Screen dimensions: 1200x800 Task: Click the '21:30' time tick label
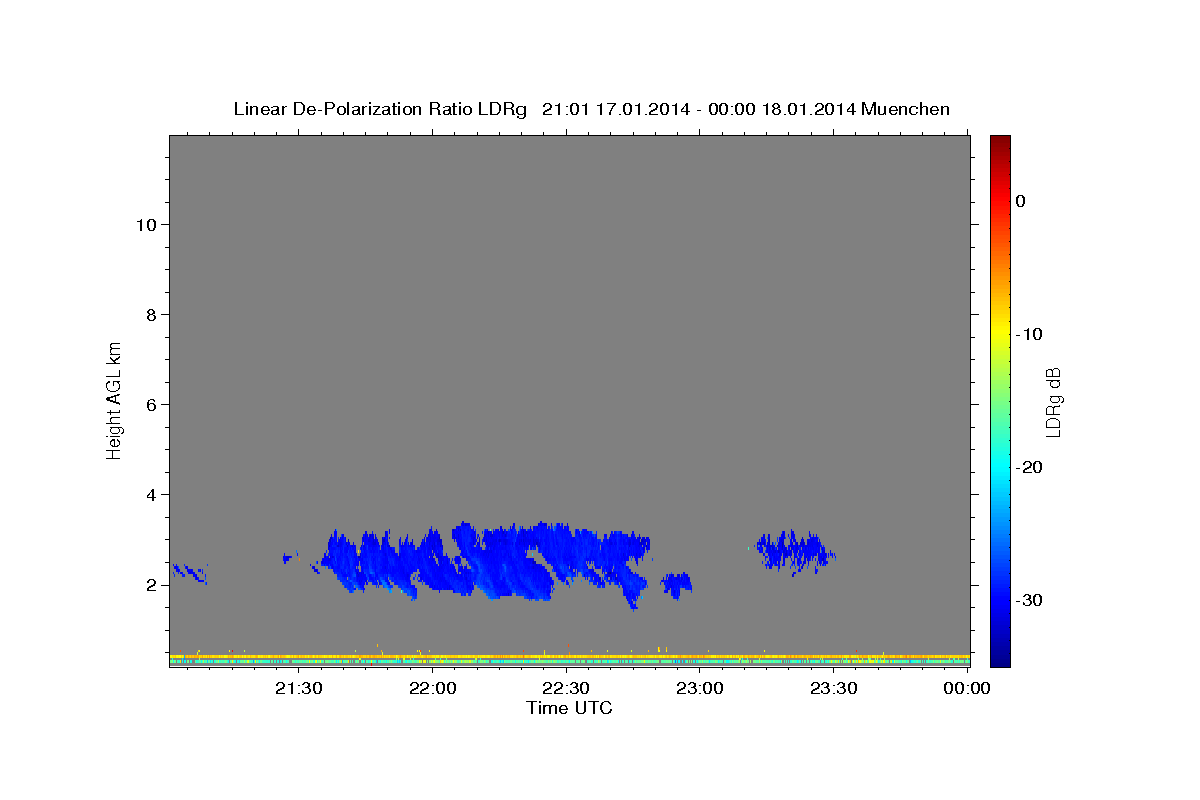298,688
